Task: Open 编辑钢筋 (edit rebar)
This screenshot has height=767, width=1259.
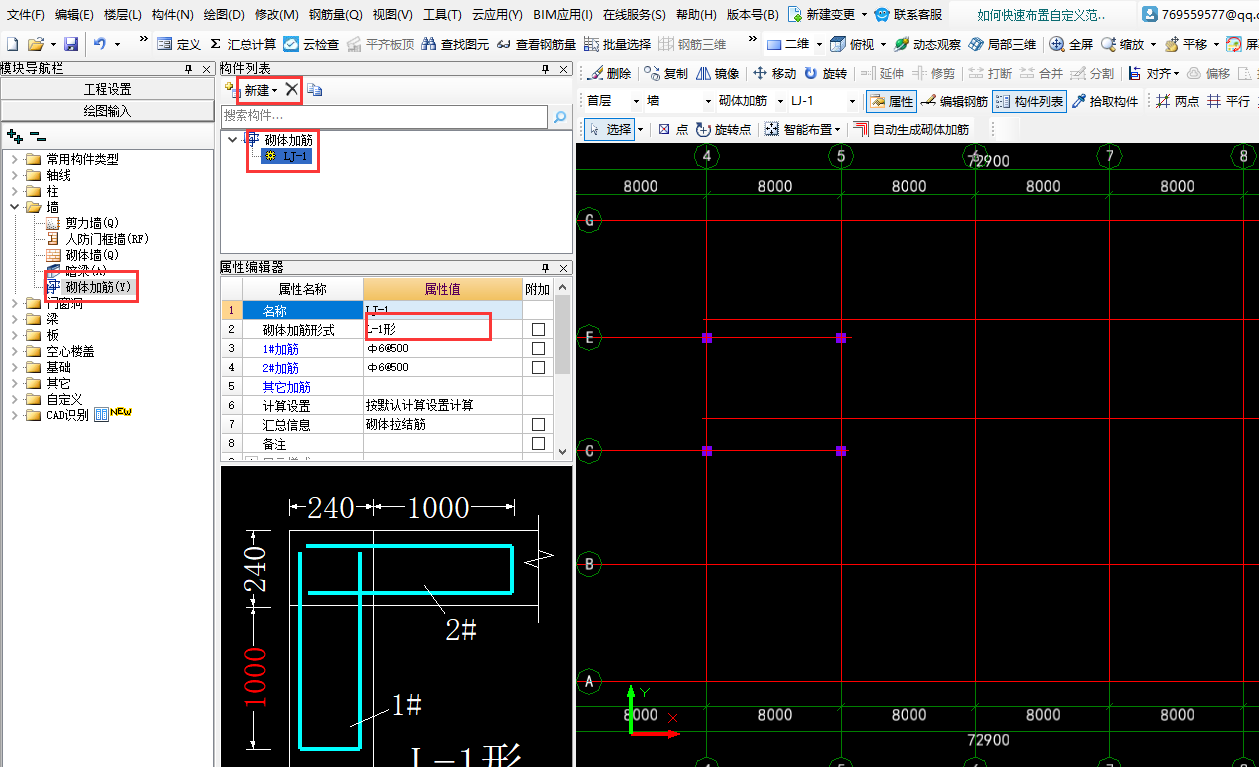Action: tap(954, 101)
